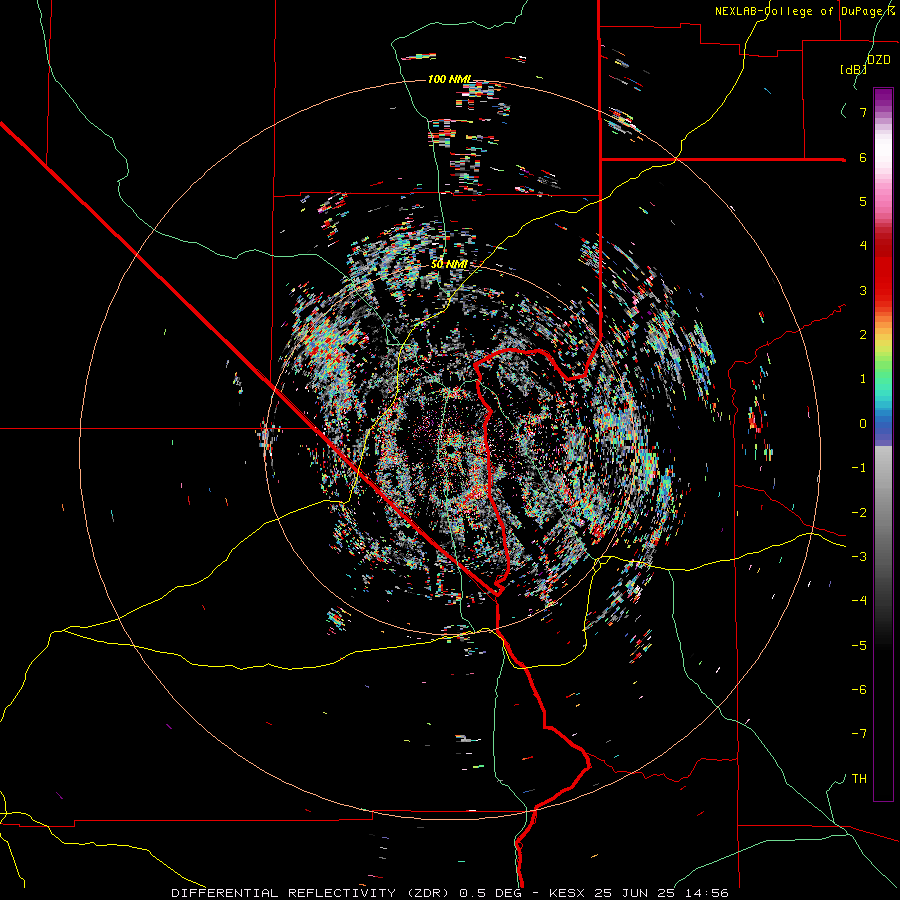Click the "0" value on the color scale

pos(863,424)
